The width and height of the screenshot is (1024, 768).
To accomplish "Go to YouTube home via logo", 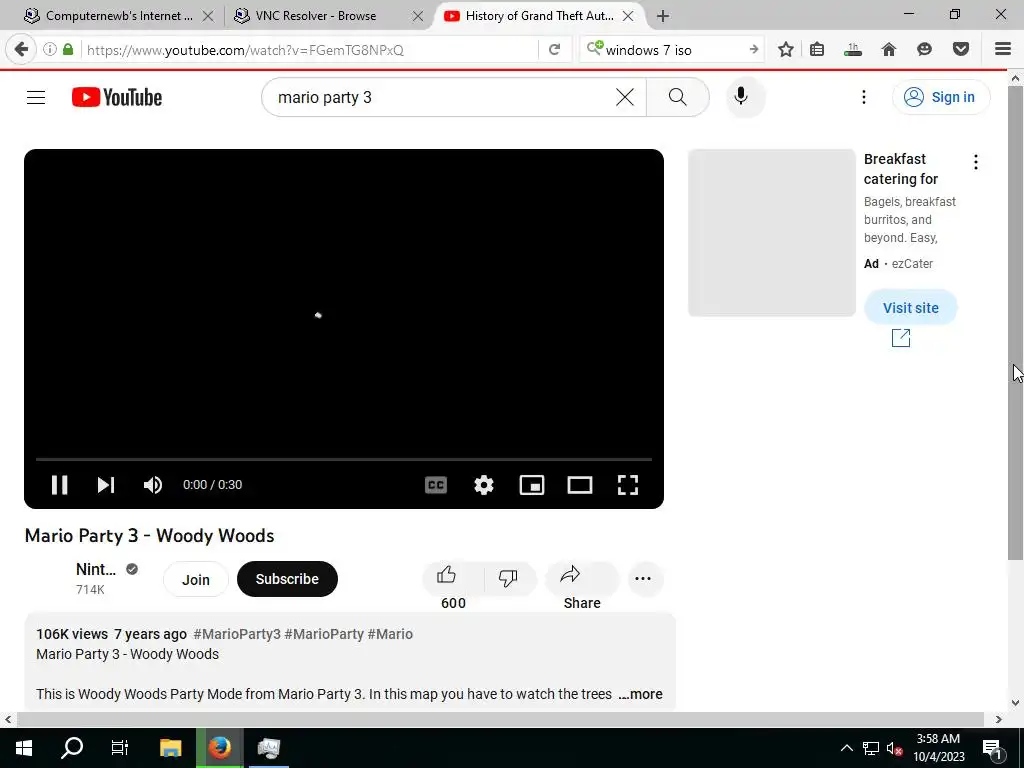I will (x=117, y=97).
